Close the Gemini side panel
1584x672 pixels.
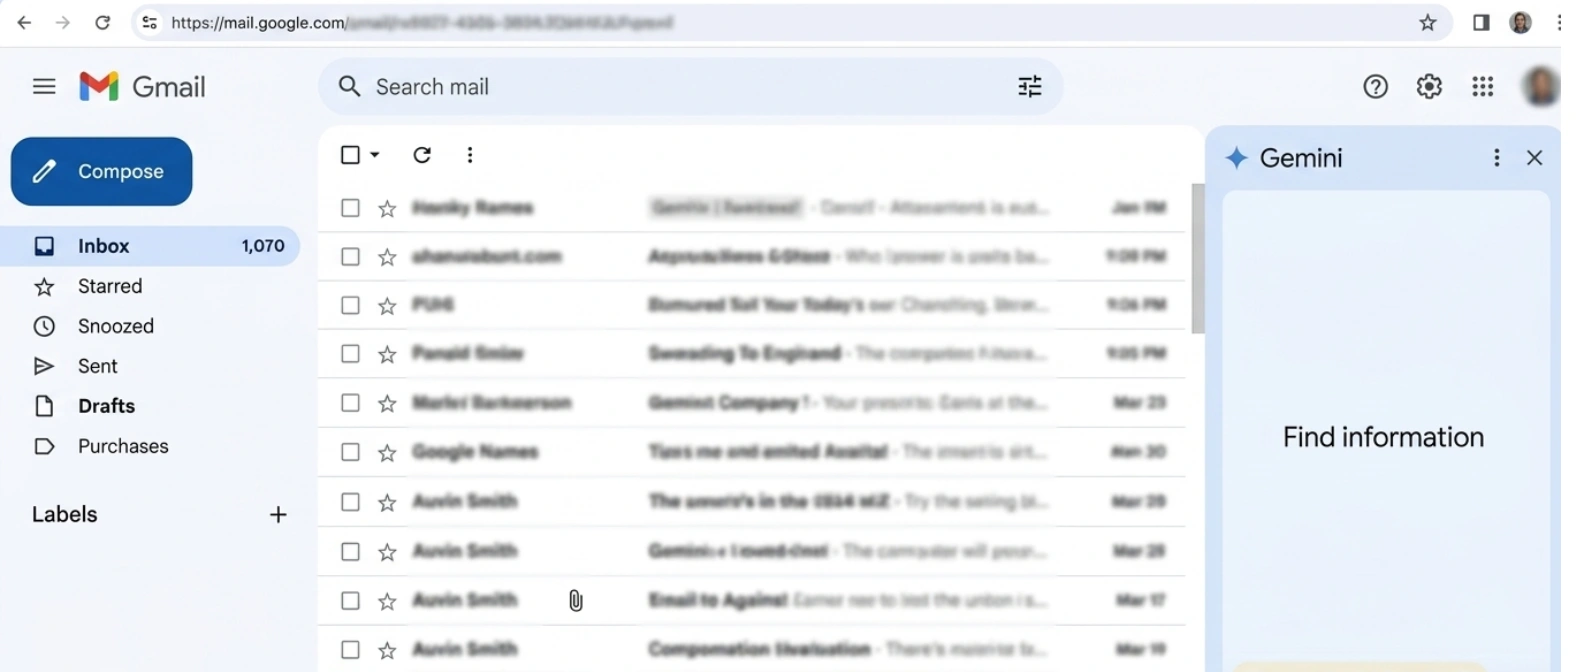[x=1535, y=158]
